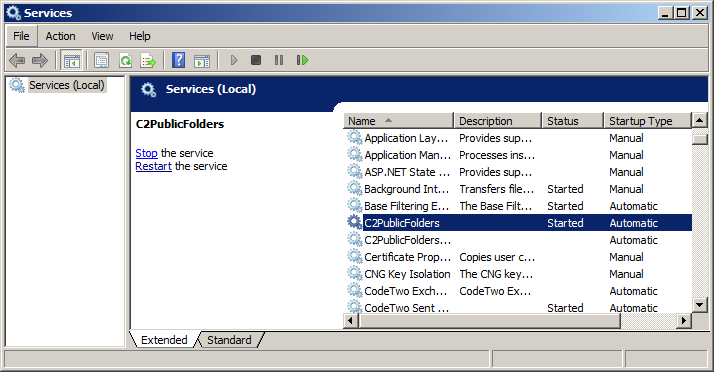Click the Stop the service link
The image size is (714, 372).
146,153
